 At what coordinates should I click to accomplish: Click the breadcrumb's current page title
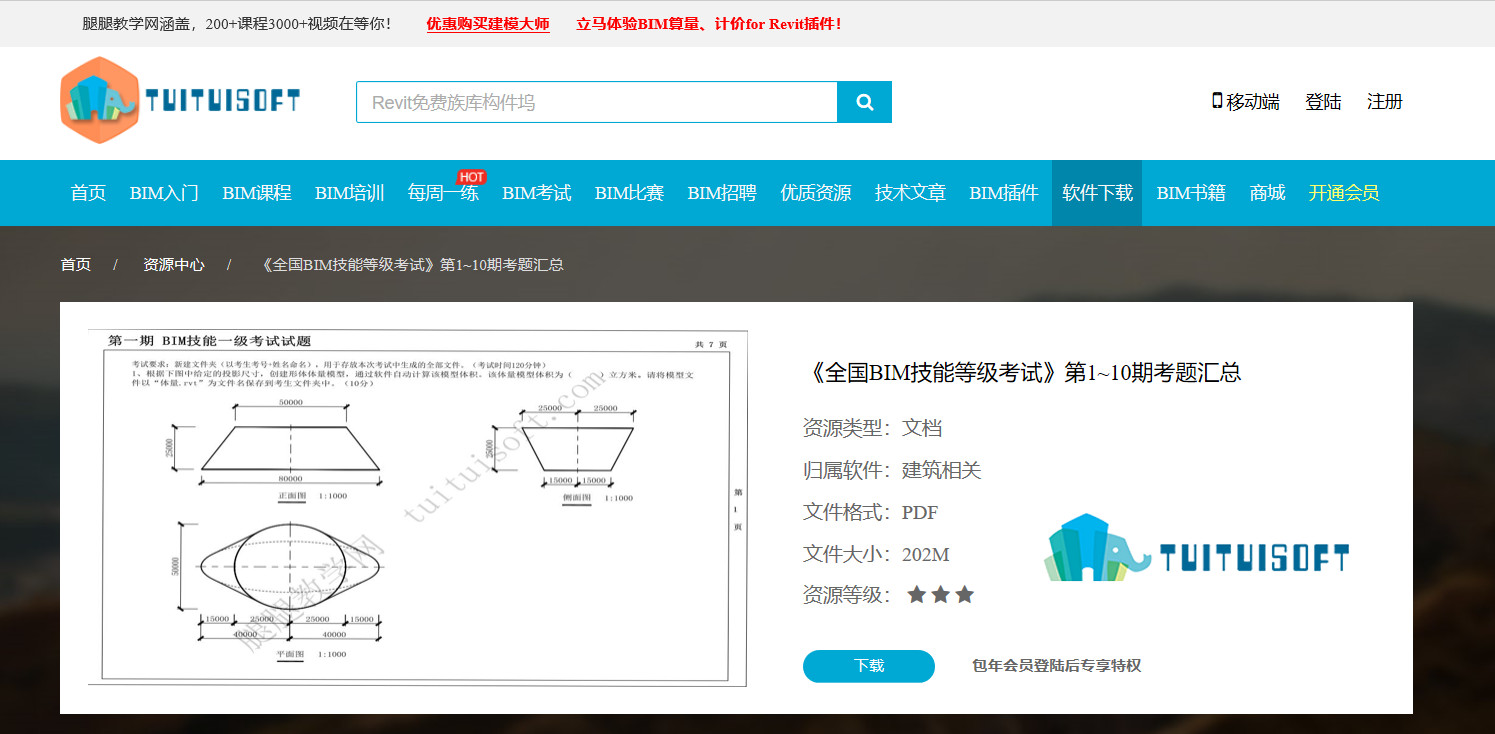(x=411, y=265)
